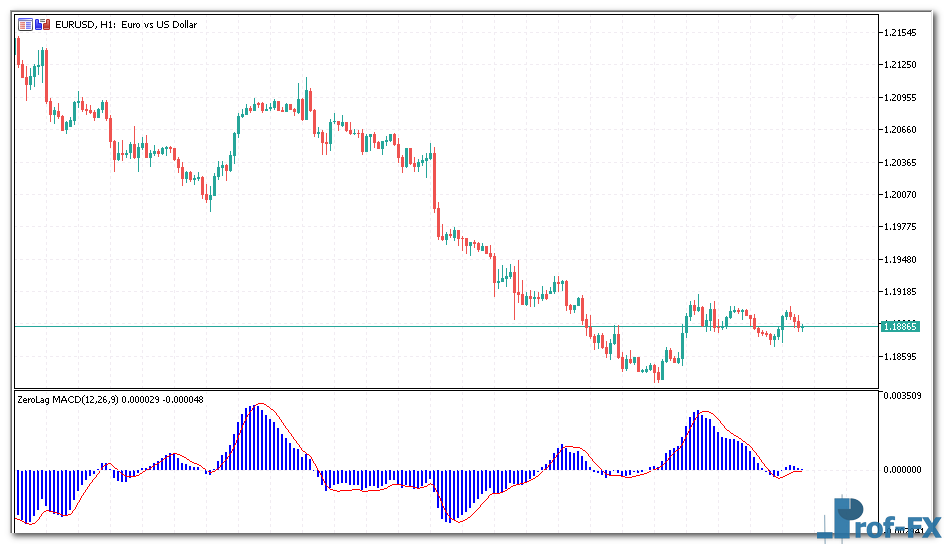Click the 1.20365 price axis label
Viewport: 944px width, 544px height.
tap(901, 162)
